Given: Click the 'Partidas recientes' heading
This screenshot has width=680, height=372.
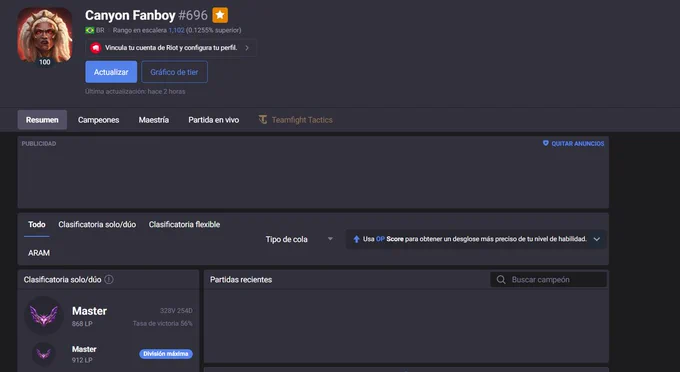Looking at the screenshot, I should tap(241, 280).
